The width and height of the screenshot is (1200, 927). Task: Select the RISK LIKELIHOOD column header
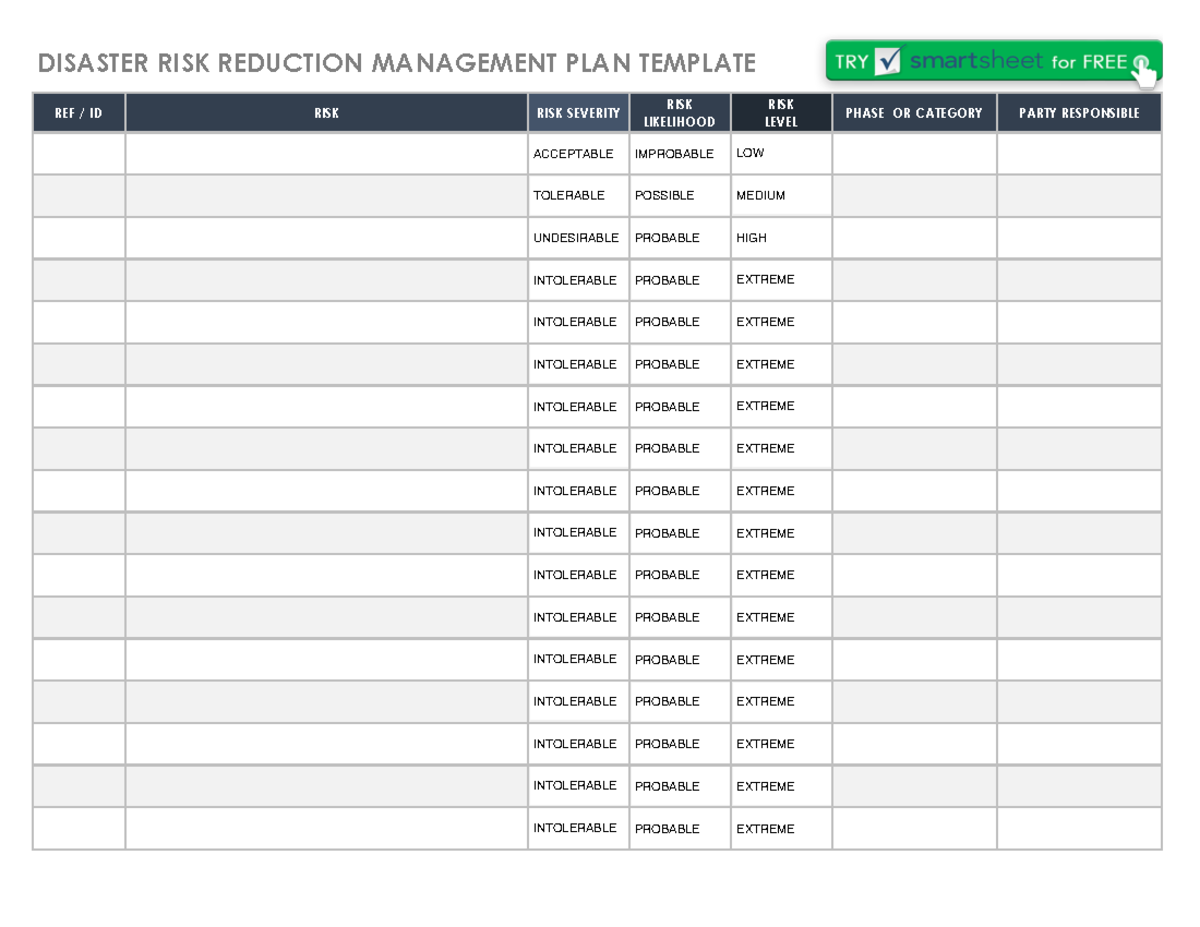click(x=680, y=113)
